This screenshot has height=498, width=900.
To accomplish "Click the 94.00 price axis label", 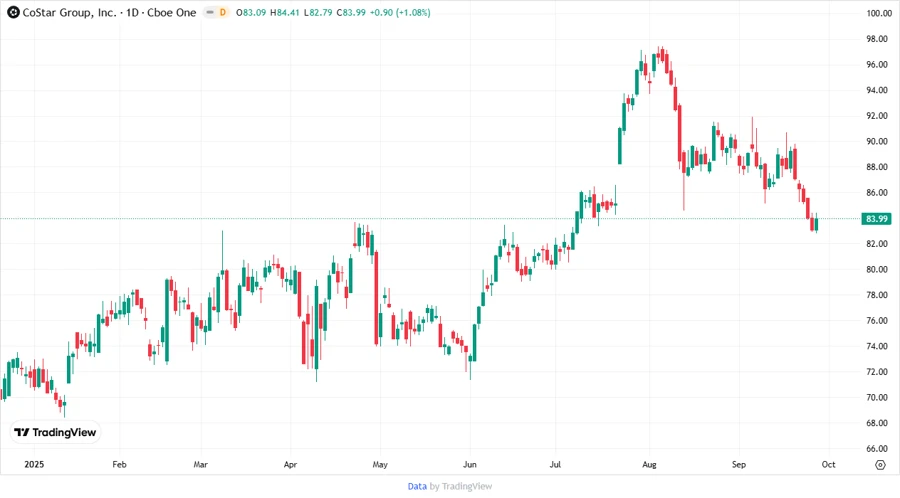I will [x=876, y=90].
